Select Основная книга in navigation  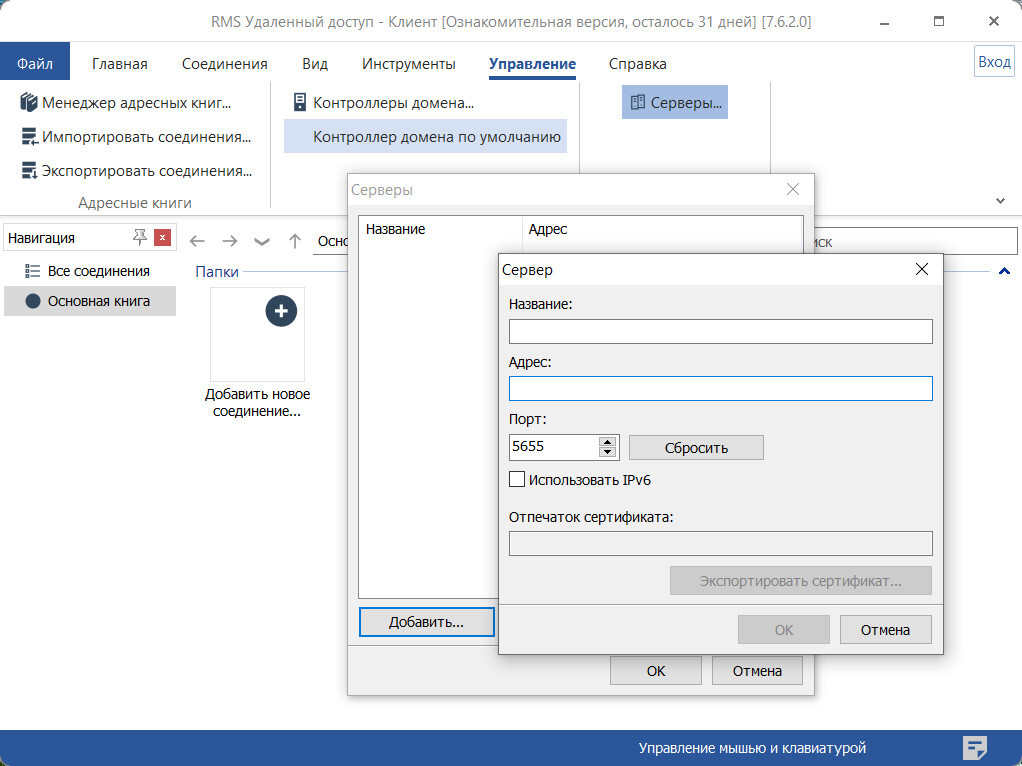coord(90,301)
